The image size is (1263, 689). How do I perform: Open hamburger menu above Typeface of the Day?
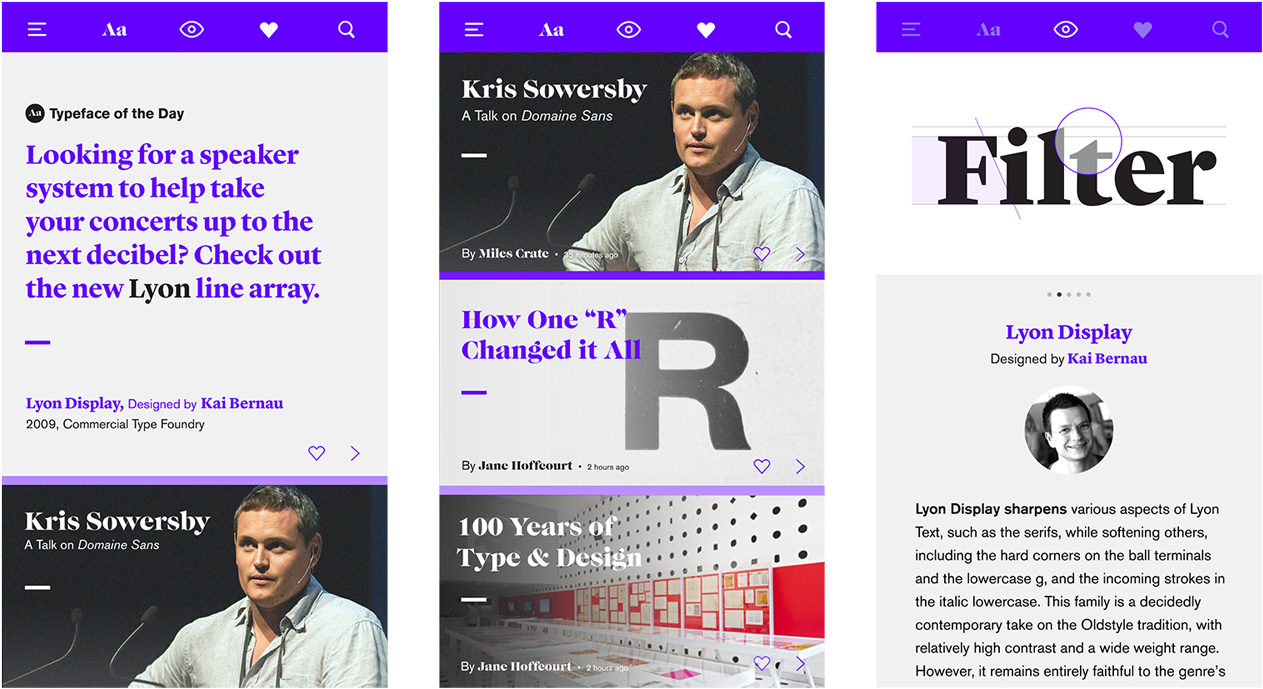click(x=38, y=30)
